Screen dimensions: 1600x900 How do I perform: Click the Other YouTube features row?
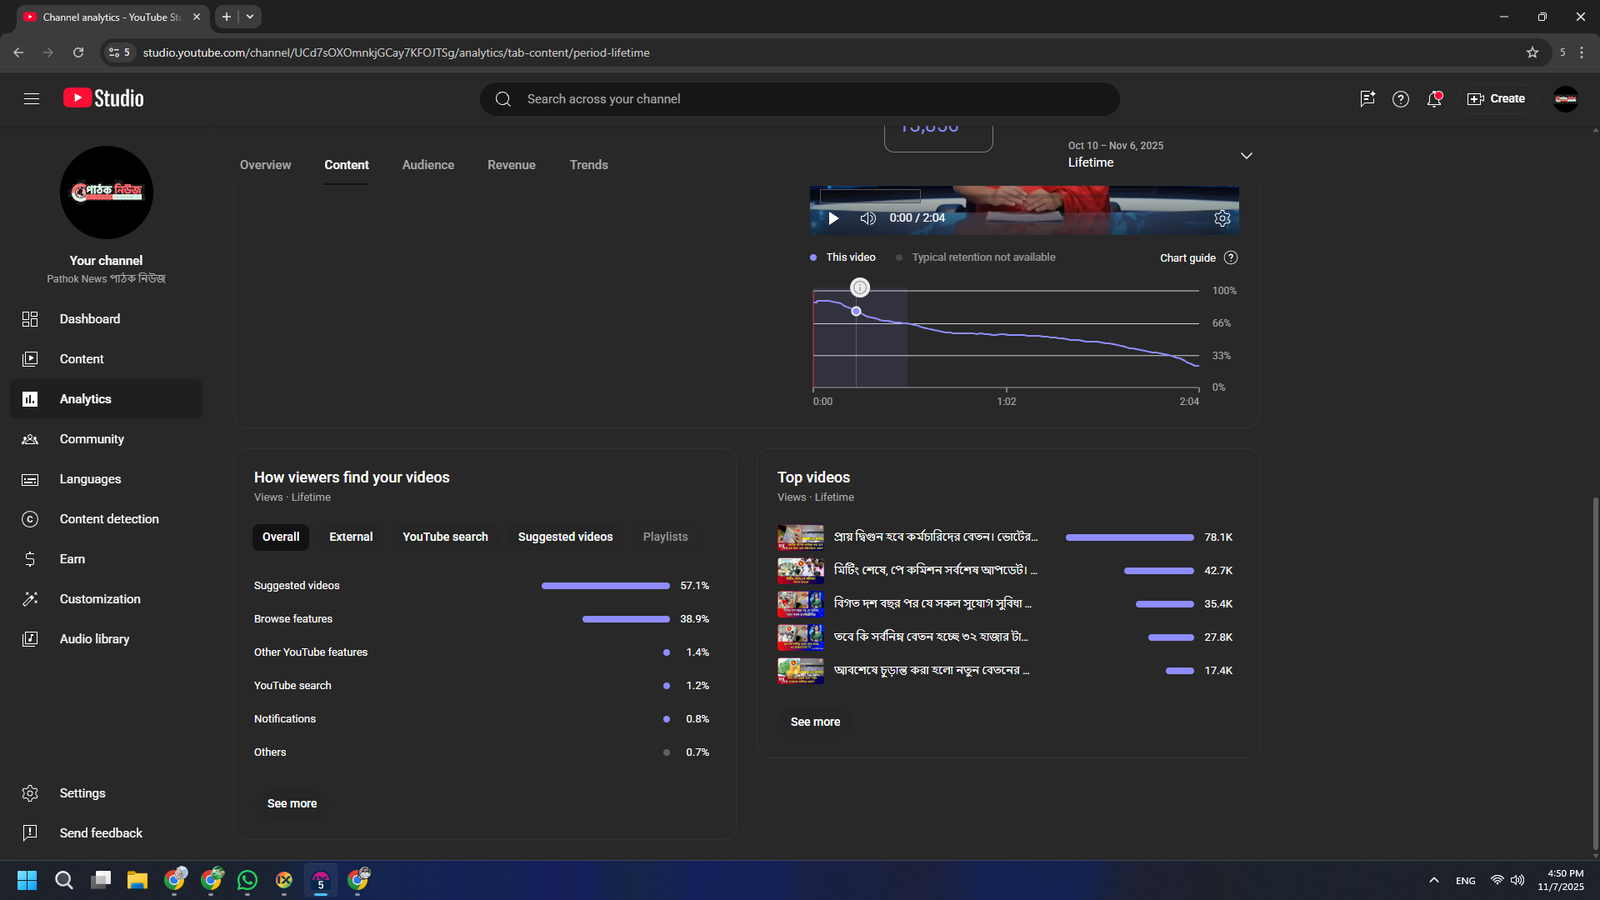click(481, 652)
